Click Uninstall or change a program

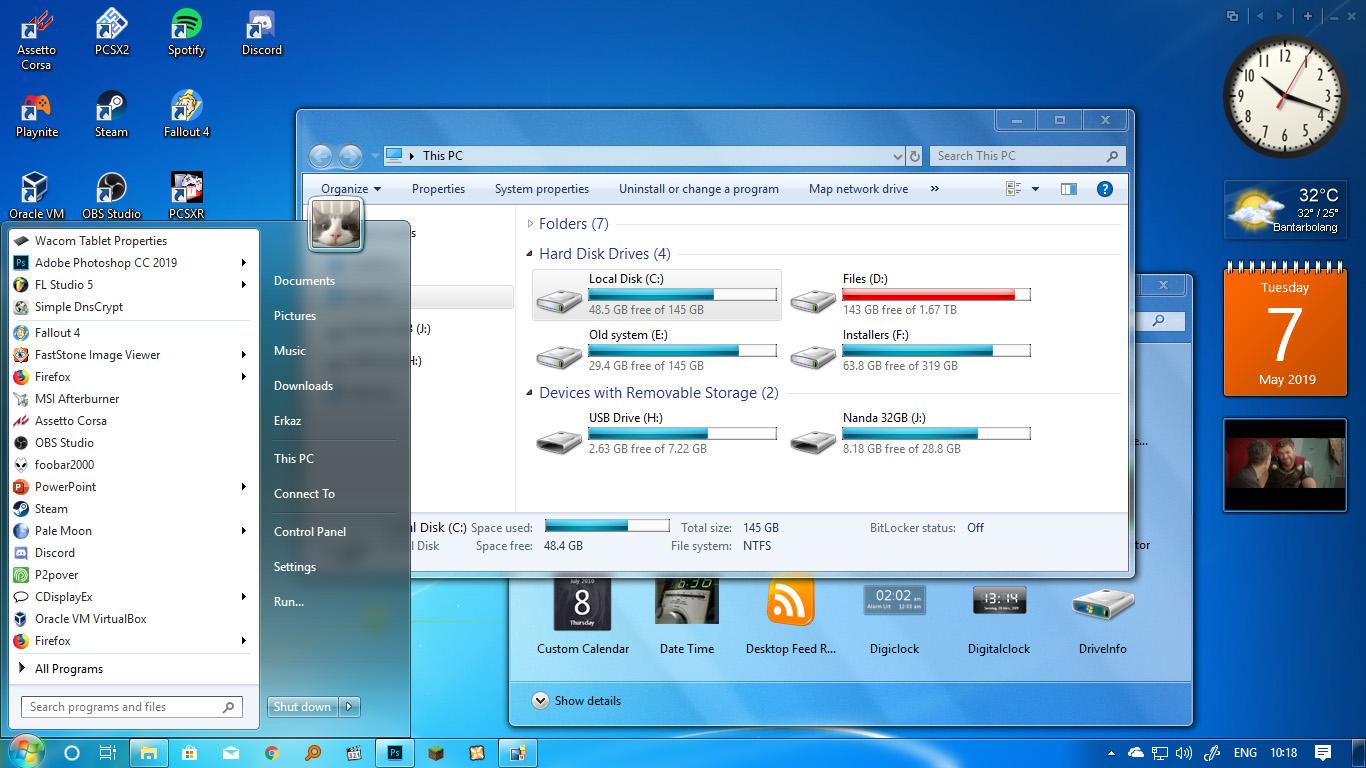[x=699, y=189]
